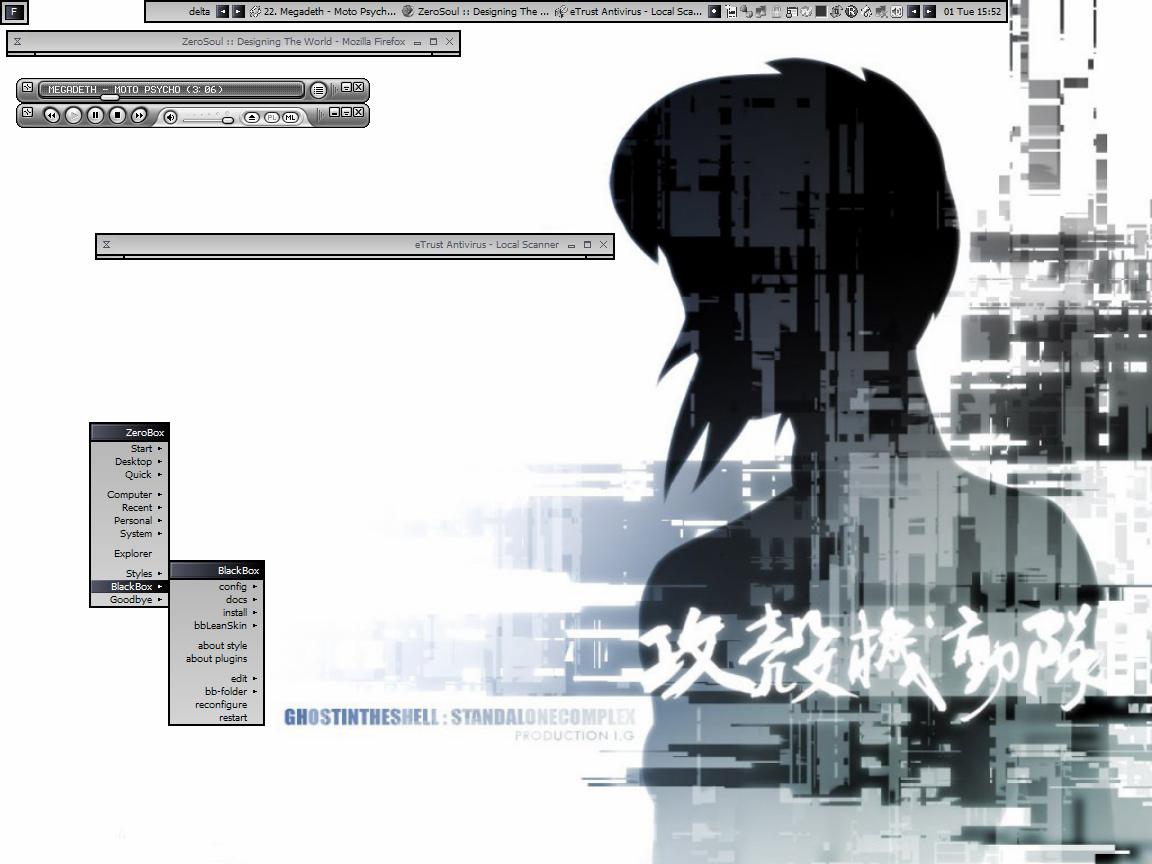Open the bb-folder submenu

(x=217, y=691)
